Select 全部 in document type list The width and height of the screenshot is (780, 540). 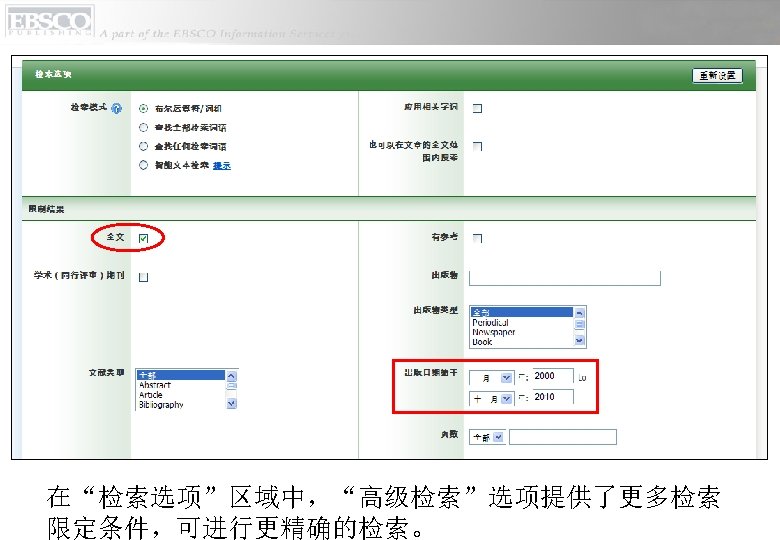(181, 375)
